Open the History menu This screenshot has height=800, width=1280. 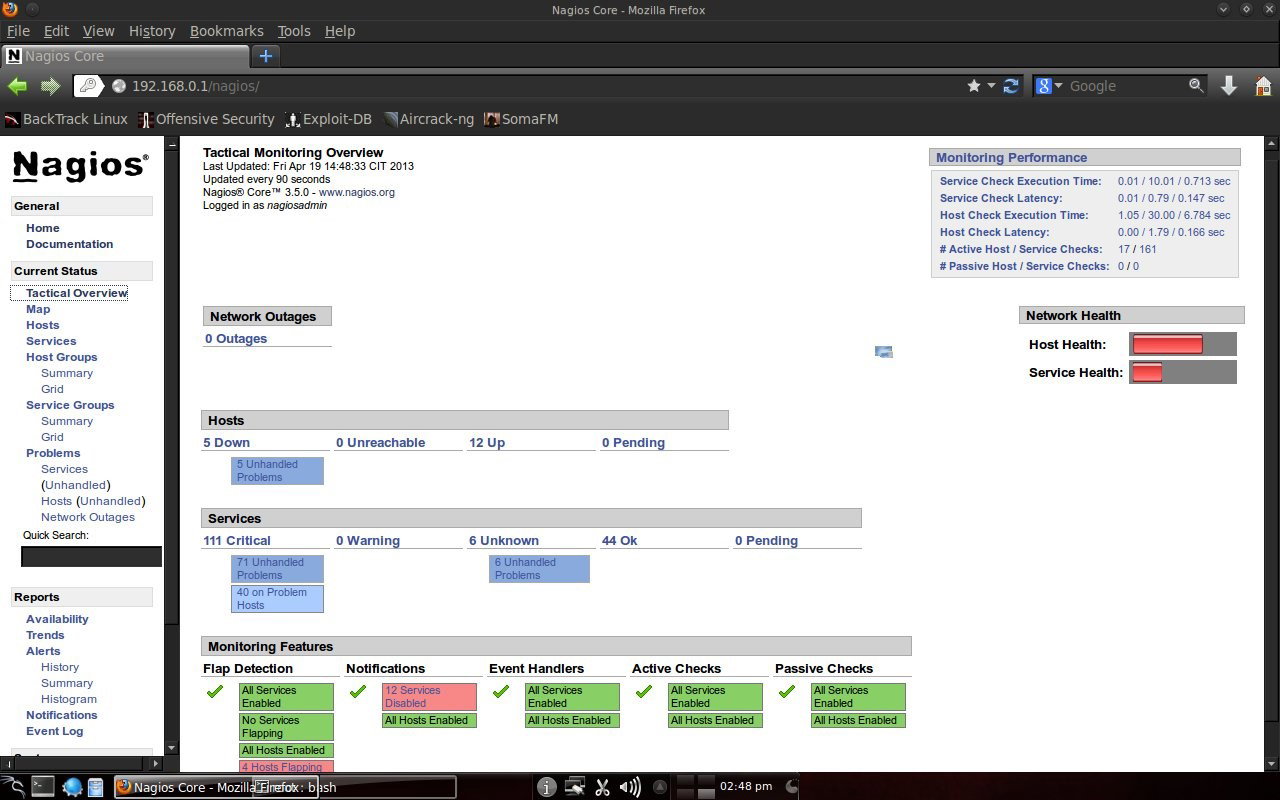152,31
